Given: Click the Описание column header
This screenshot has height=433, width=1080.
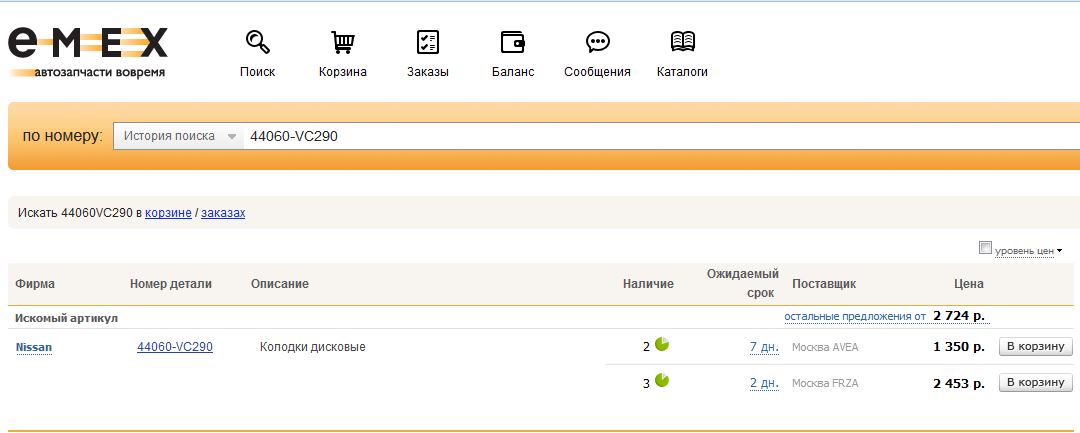Looking at the screenshot, I should 280,284.
